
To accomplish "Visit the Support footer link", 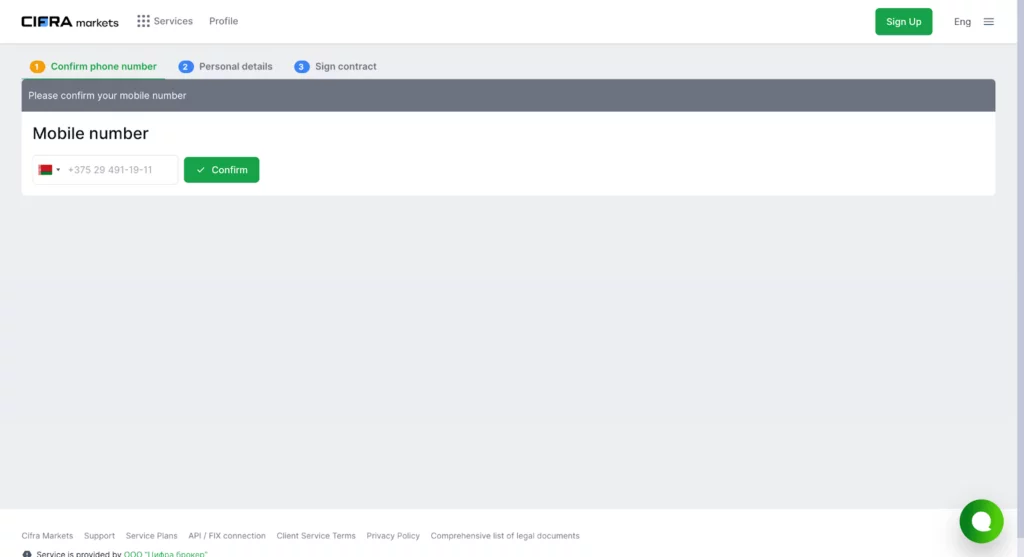I will 99,536.
